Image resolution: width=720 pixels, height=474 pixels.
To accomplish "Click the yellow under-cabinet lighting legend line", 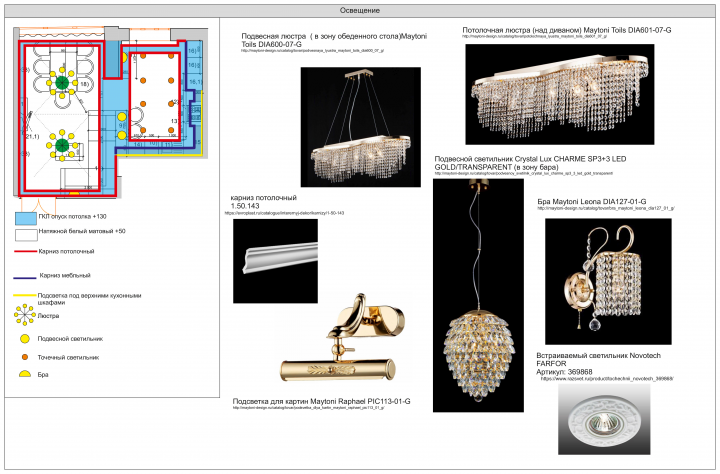I will tap(25, 295).
